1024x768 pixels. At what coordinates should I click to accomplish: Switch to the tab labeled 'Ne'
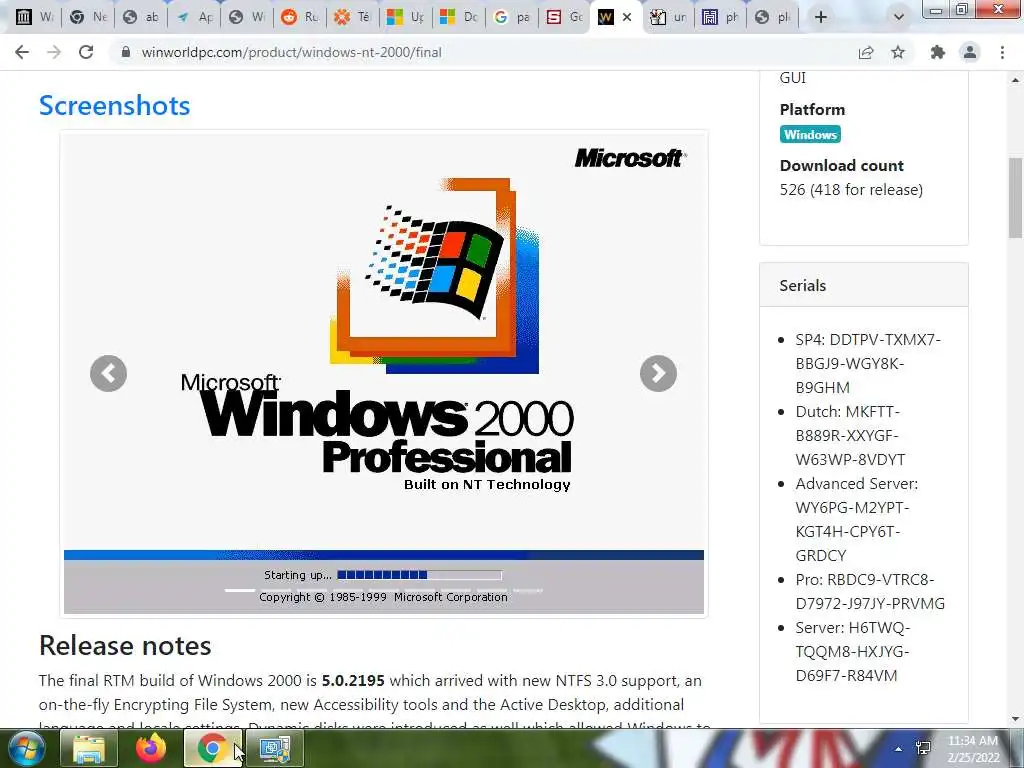point(88,17)
